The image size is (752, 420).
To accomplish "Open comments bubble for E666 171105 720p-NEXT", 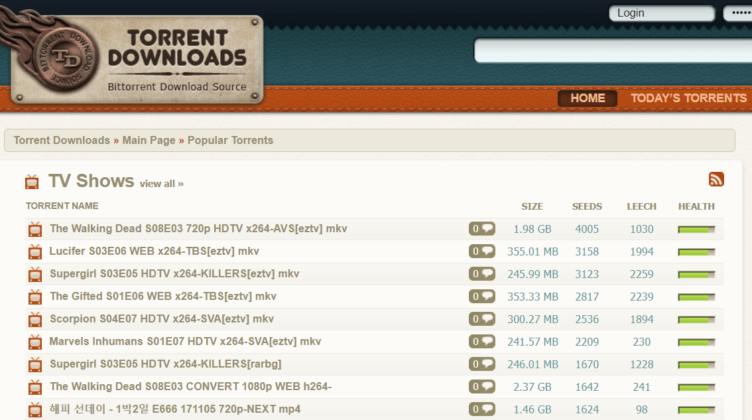I will [482, 409].
